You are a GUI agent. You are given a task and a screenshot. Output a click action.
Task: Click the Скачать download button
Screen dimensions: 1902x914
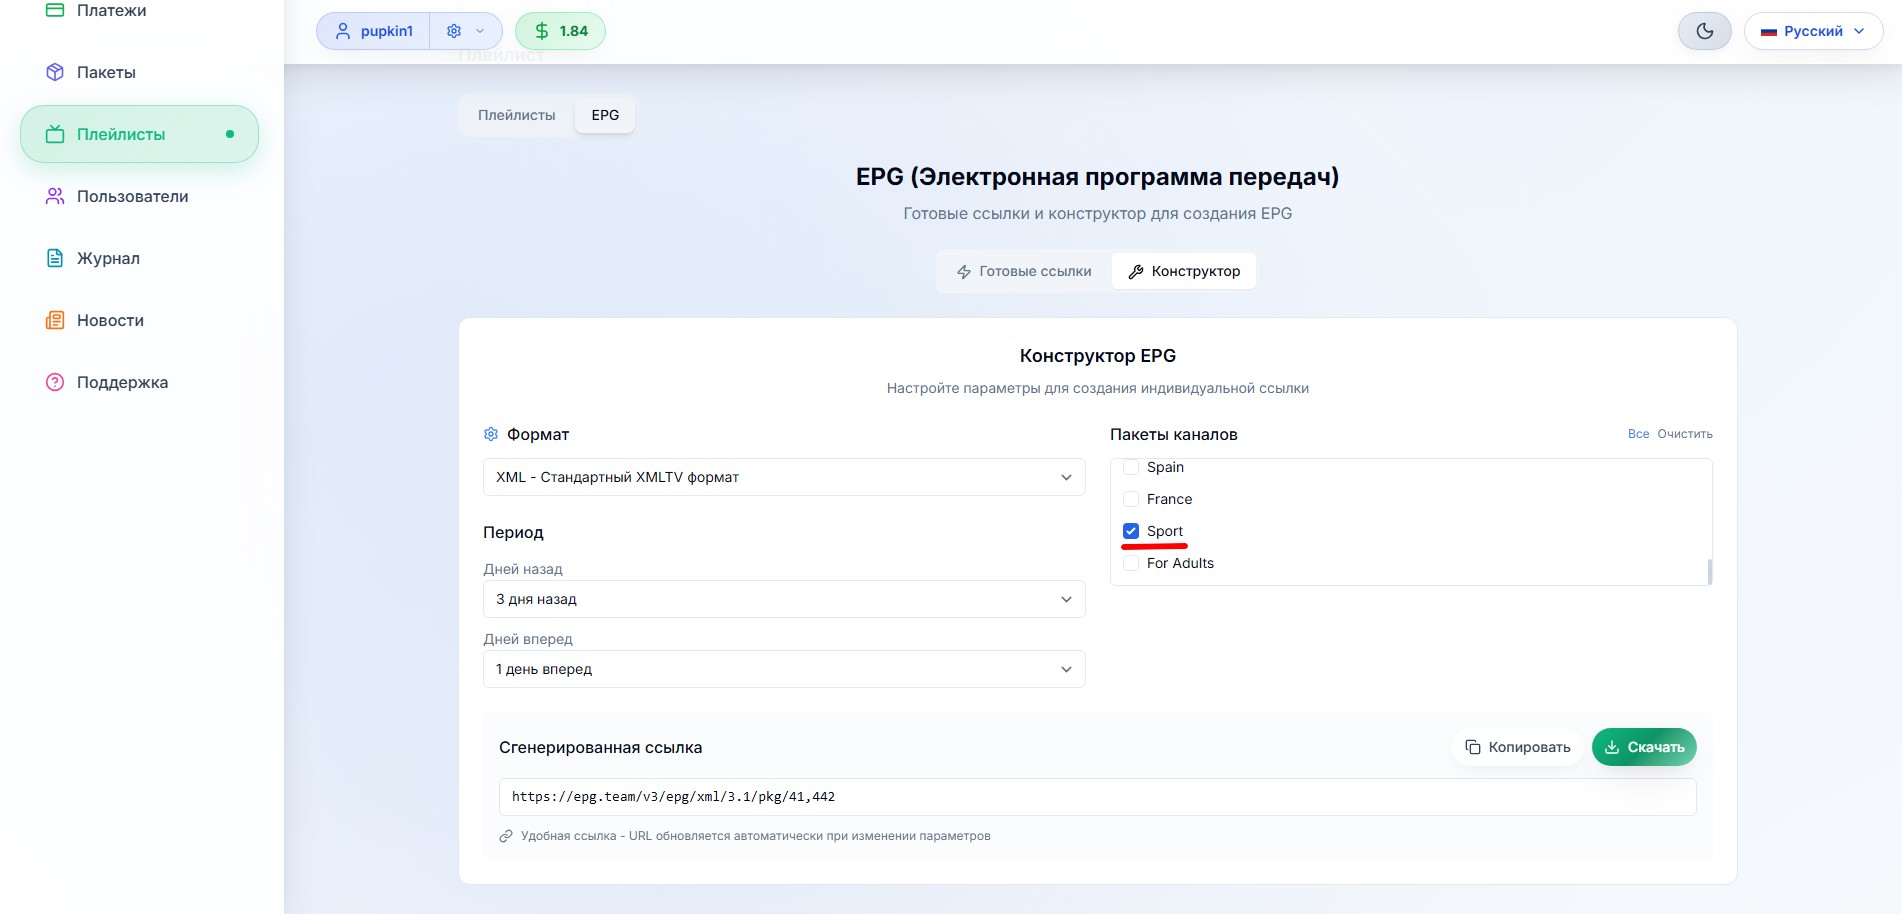(x=1644, y=747)
